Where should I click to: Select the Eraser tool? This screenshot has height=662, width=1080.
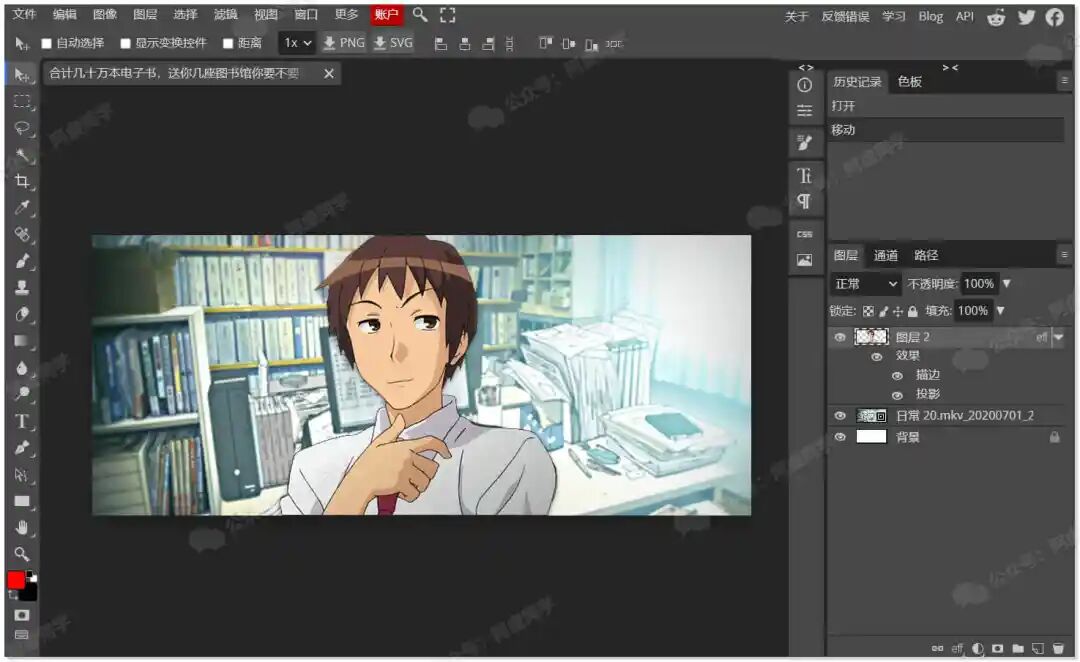(22, 315)
